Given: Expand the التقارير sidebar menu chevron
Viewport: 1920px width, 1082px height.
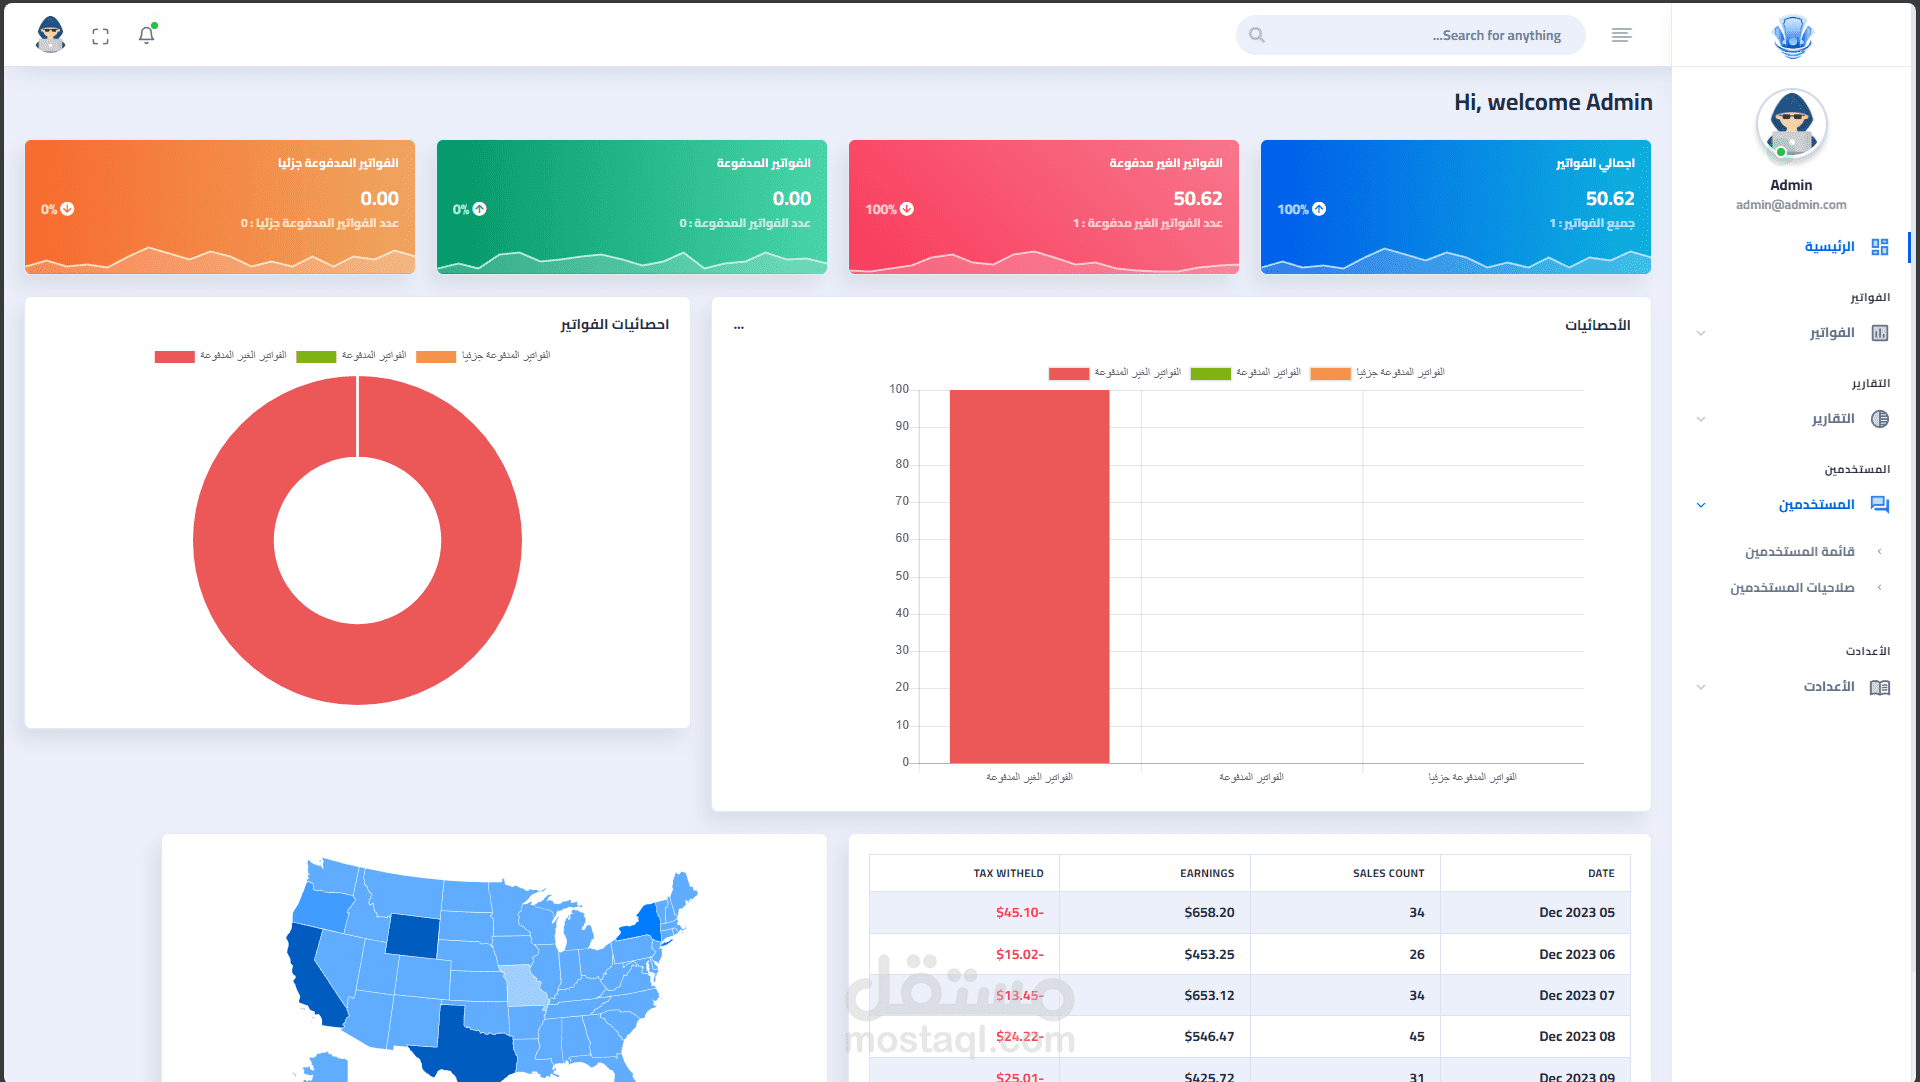Looking at the screenshot, I should [x=1701, y=419].
